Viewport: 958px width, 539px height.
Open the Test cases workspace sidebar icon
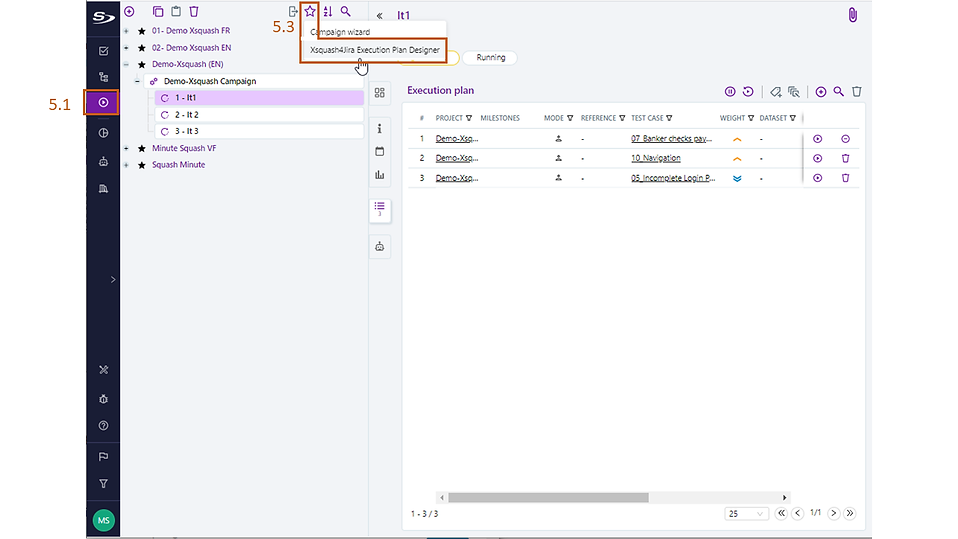[x=103, y=51]
